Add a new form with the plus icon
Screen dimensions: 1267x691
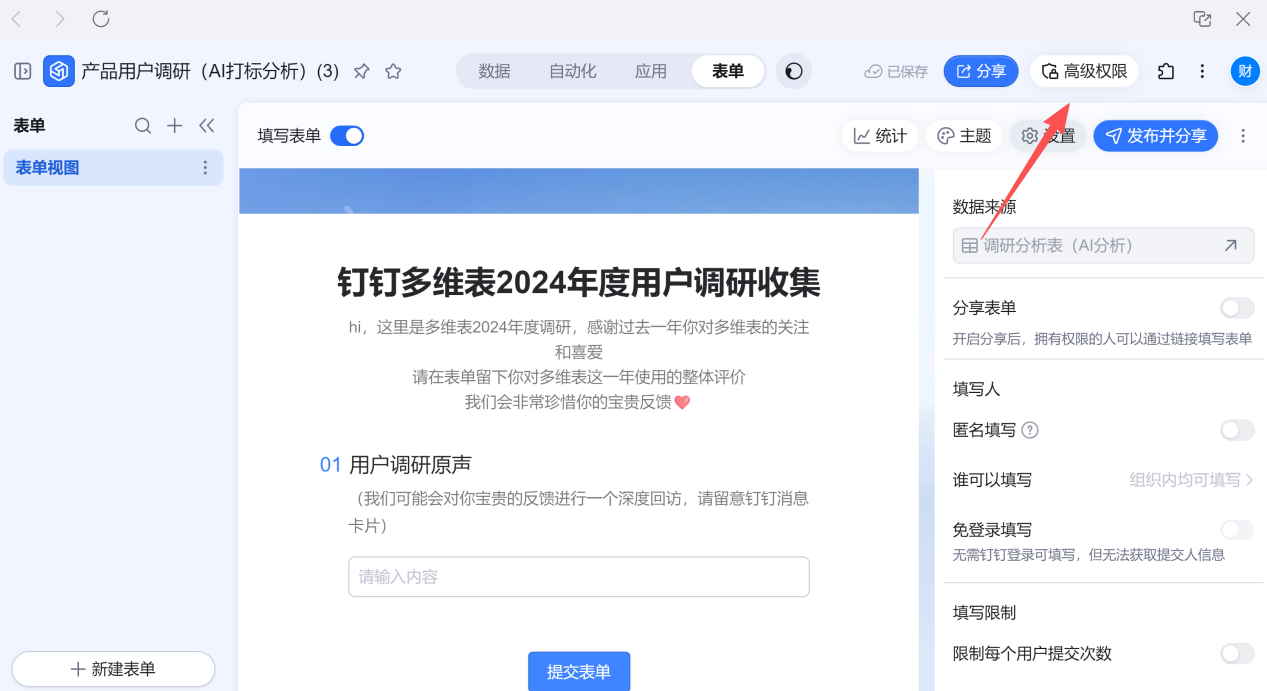(x=175, y=125)
